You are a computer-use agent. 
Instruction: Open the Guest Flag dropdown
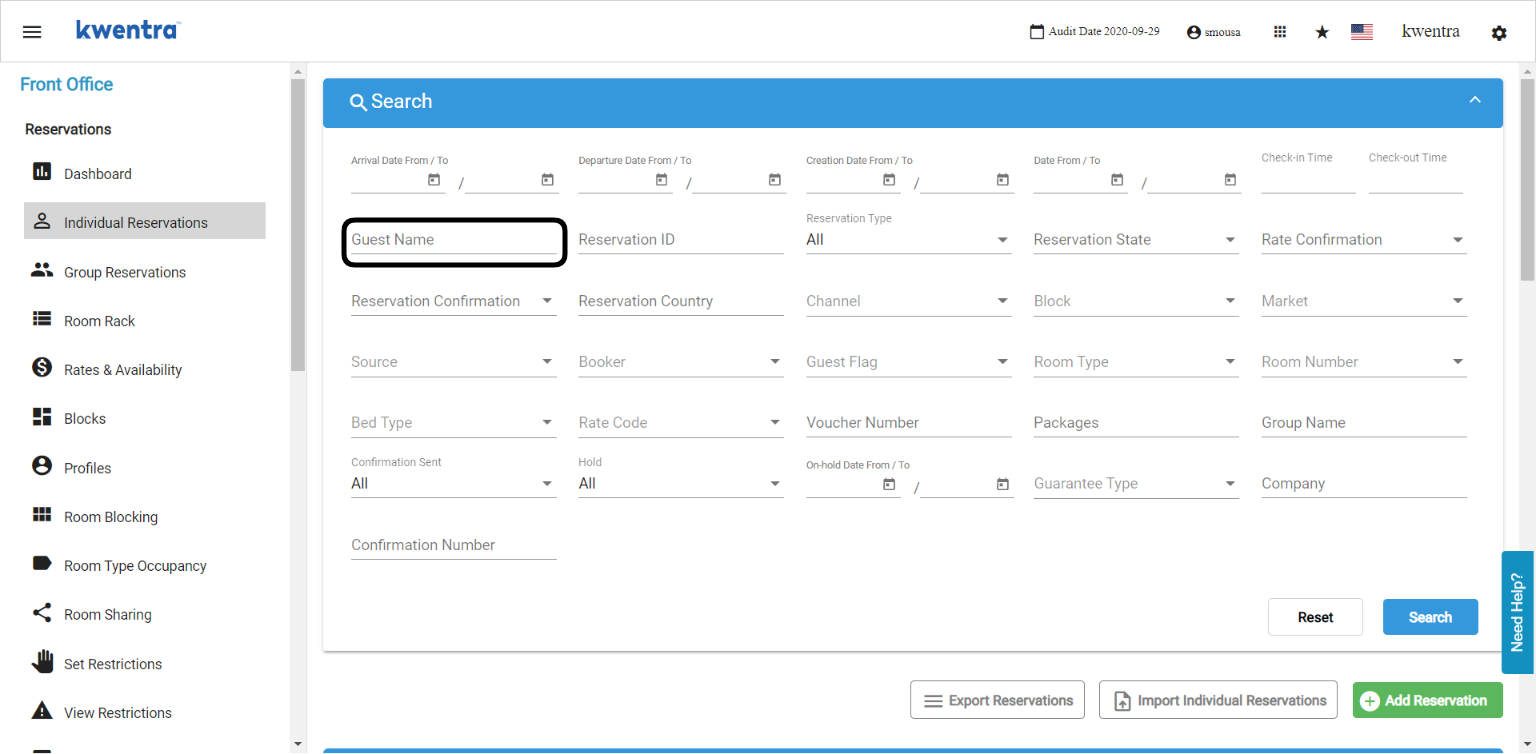(x=909, y=362)
